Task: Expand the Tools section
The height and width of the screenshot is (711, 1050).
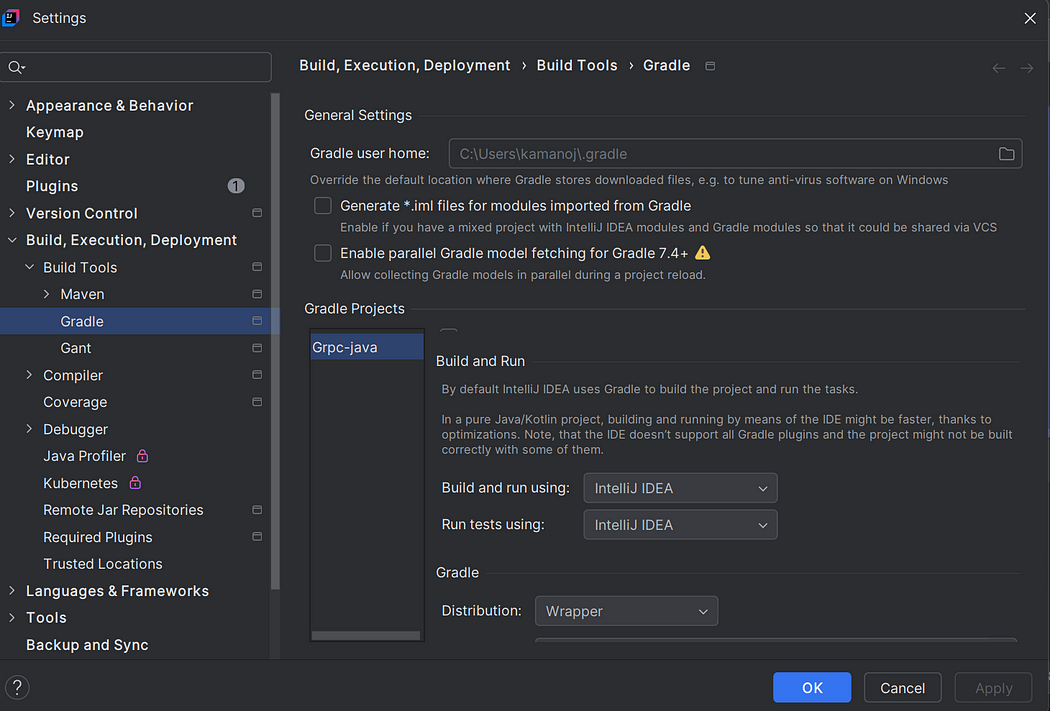Action: [12, 618]
